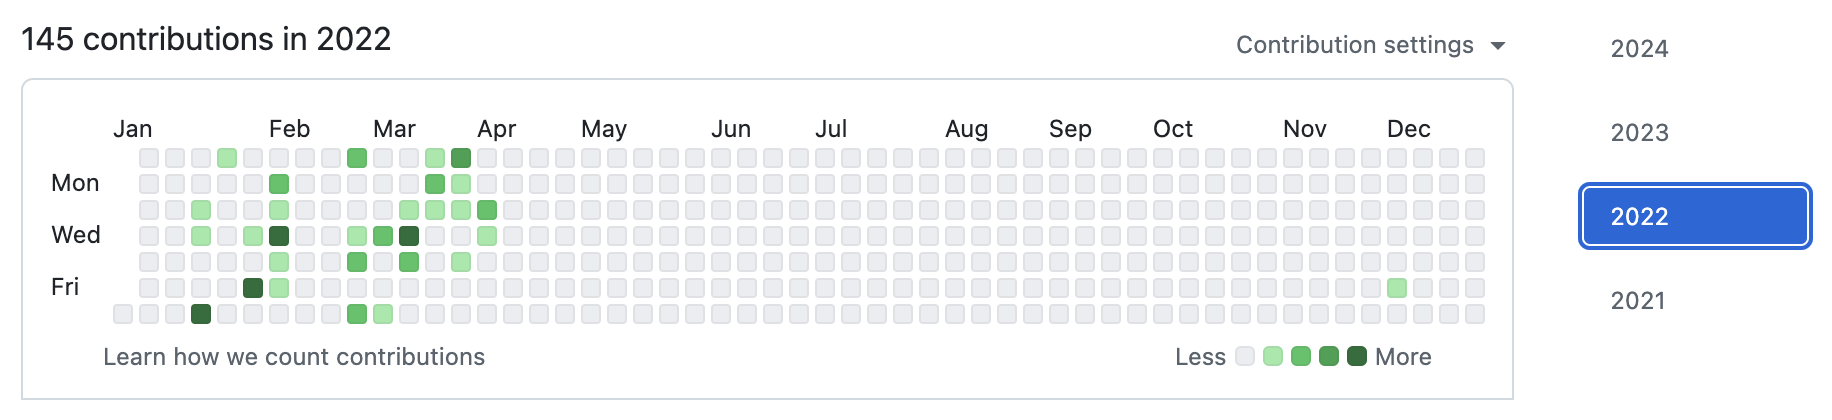
Task: Click the first light green Sunday cell in January
Action: point(227,158)
